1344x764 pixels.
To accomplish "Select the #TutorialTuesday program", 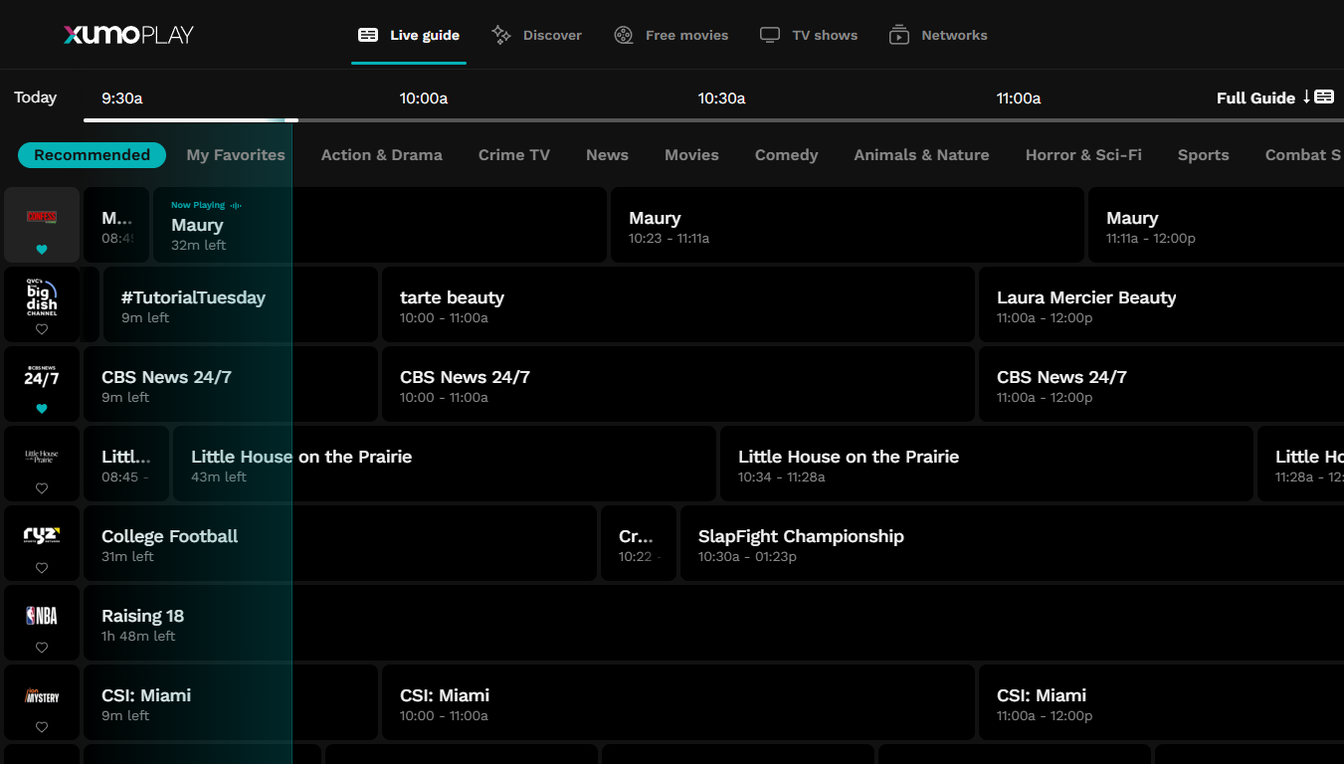I will point(240,304).
